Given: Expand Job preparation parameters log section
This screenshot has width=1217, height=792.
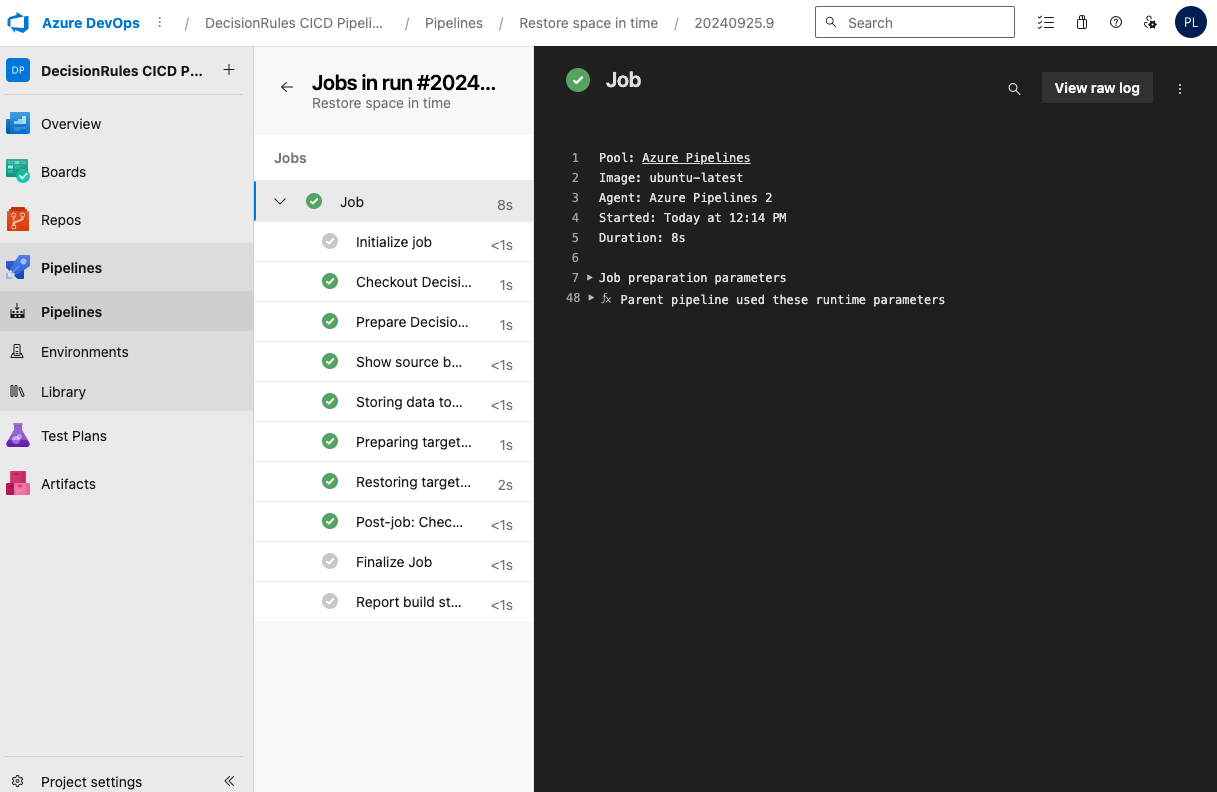Looking at the screenshot, I should (x=590, y=278).
